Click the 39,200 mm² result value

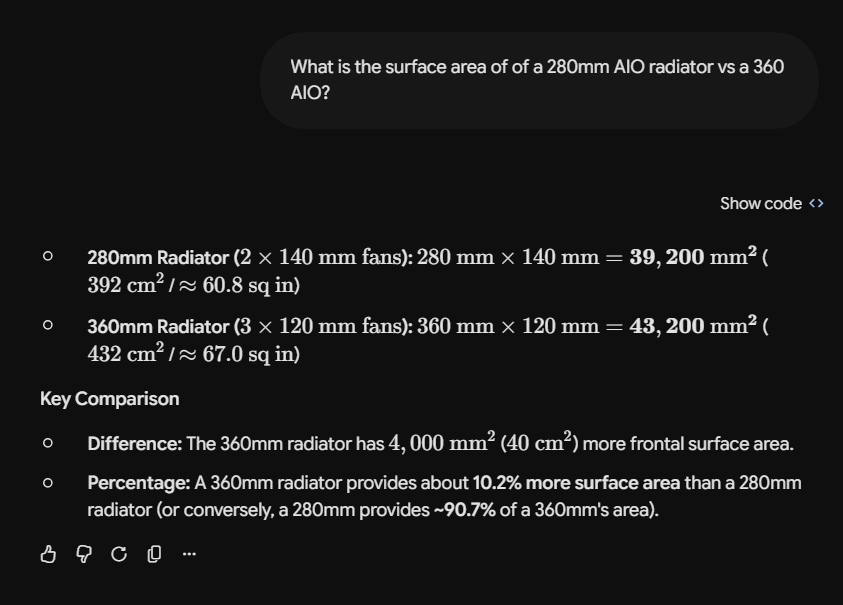point(693,256)
